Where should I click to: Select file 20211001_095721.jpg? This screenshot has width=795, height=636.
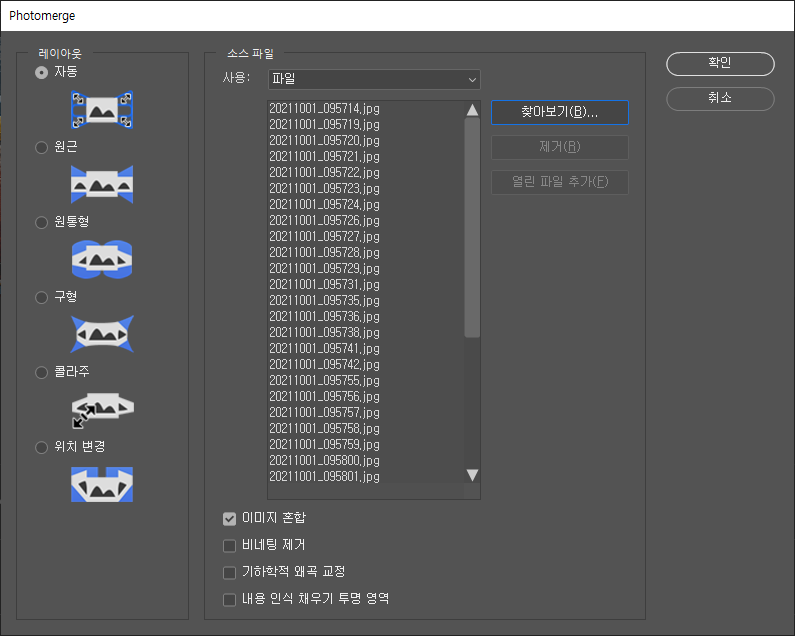[324, 157]
